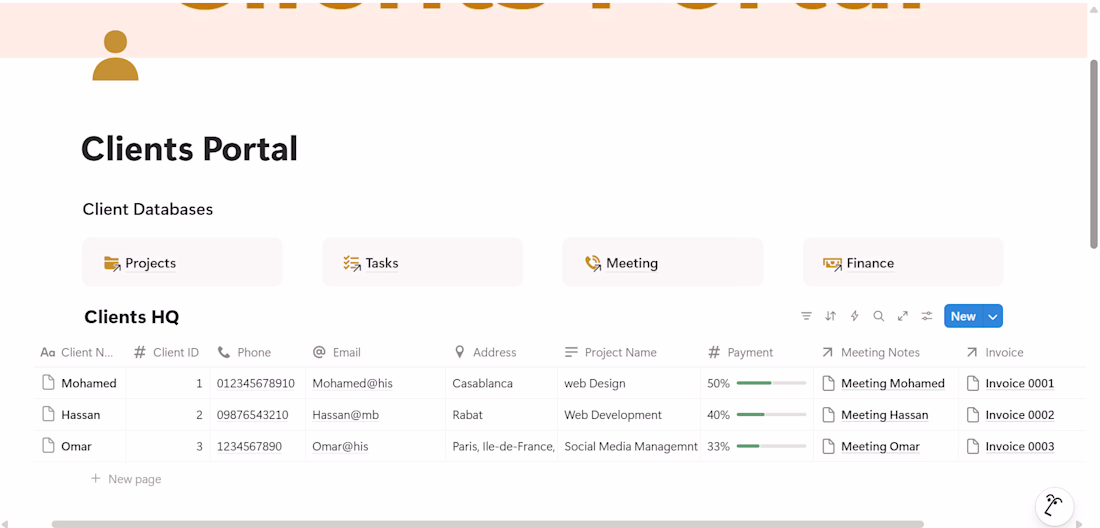Select the Mohamed client name cell
The image size is (1100, 528).
click(x=80, y=383)
